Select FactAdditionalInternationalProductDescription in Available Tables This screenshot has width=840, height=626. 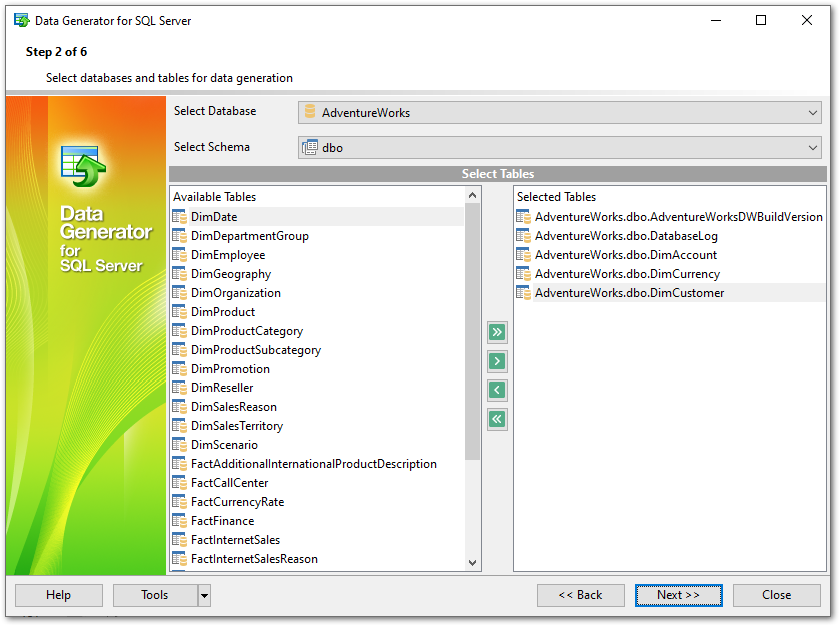point(318,464)
